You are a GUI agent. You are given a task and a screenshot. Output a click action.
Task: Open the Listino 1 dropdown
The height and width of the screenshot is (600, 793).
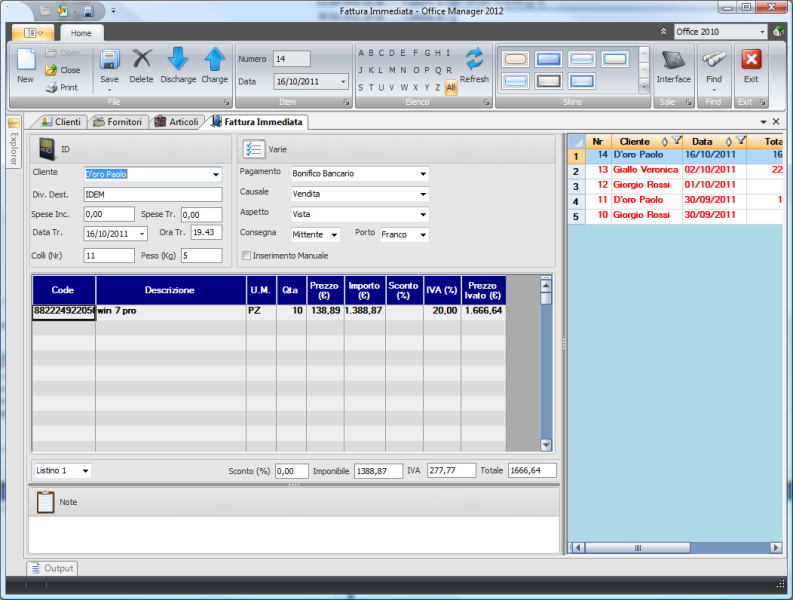85,471
